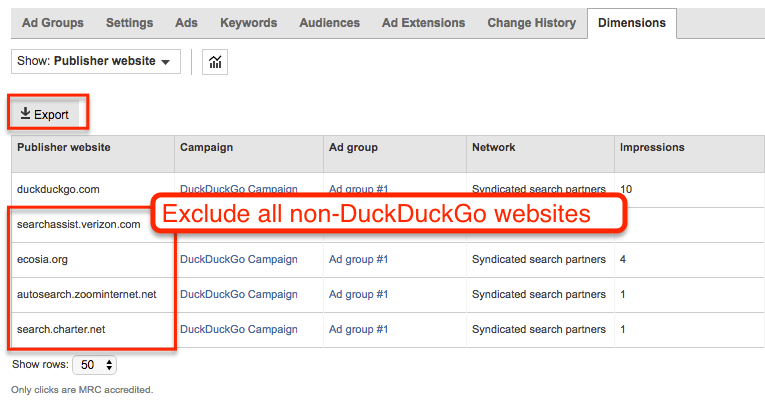Image resolution: width=765 pixels, height=403 pixels.
Task: Click DuckDuckGo Campaign link in search.charter.net row
Action: tap(239, 329)
